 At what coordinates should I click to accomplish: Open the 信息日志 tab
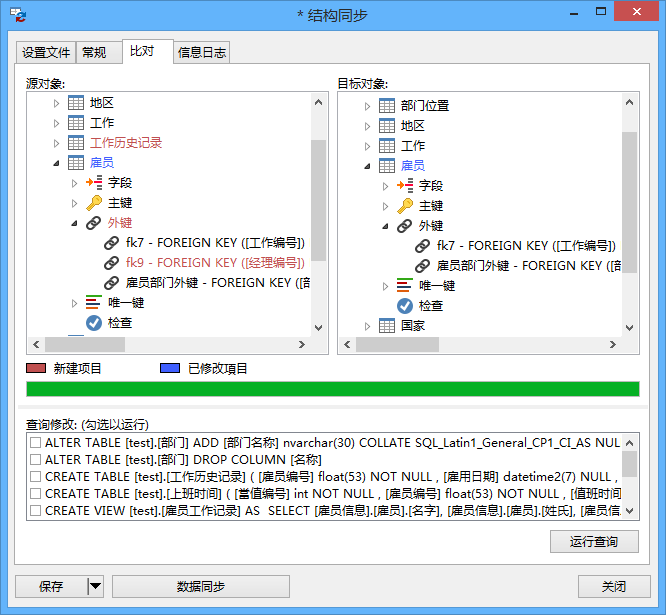202,53
